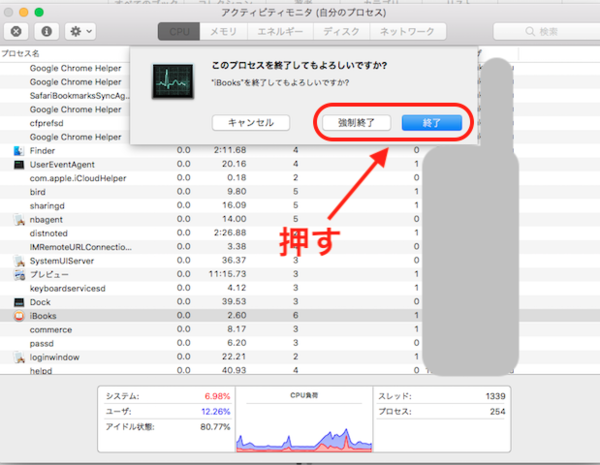Click the green zoom window button
Screen dimensions: 600x465
pos(39,12)
